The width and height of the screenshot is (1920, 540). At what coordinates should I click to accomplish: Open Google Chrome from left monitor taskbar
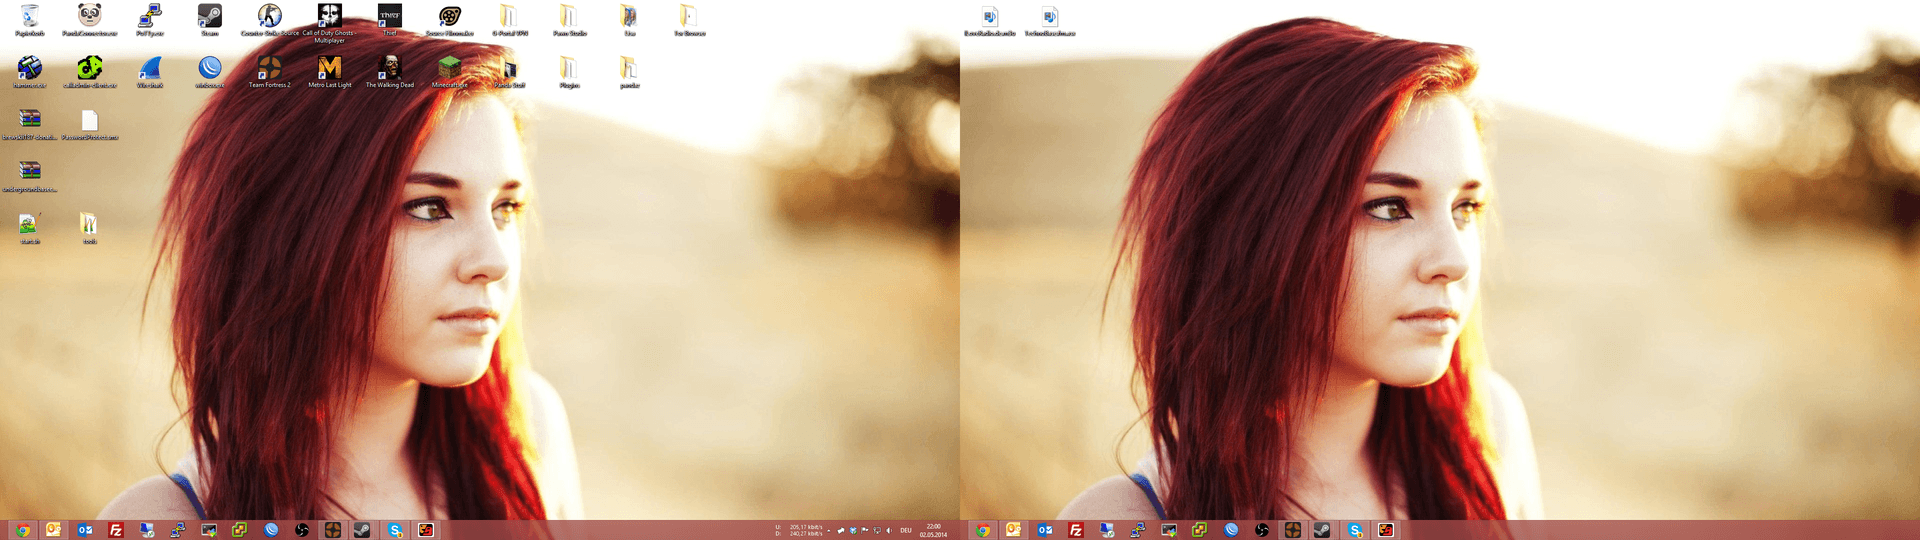23,530
